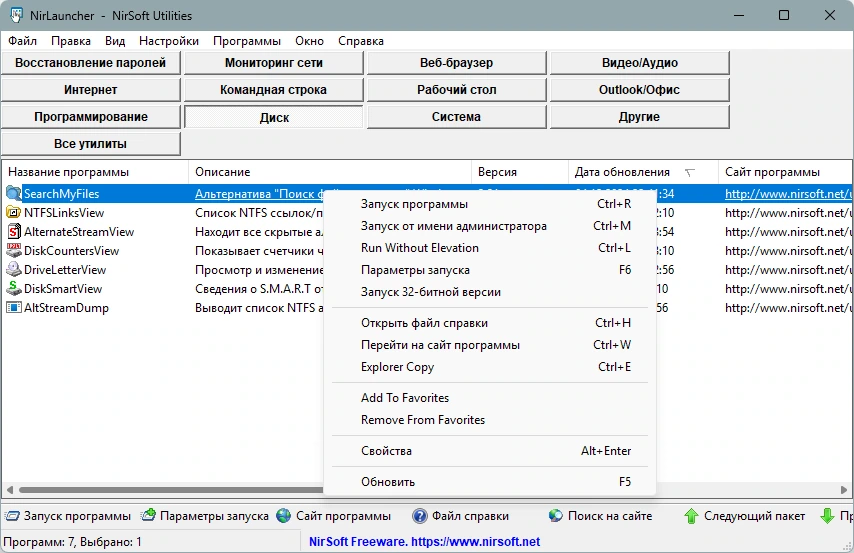Click the Сайт программы globe icon
Image resolution: width=854 pixels, height=553 pixels.
(x=283, y=515)
